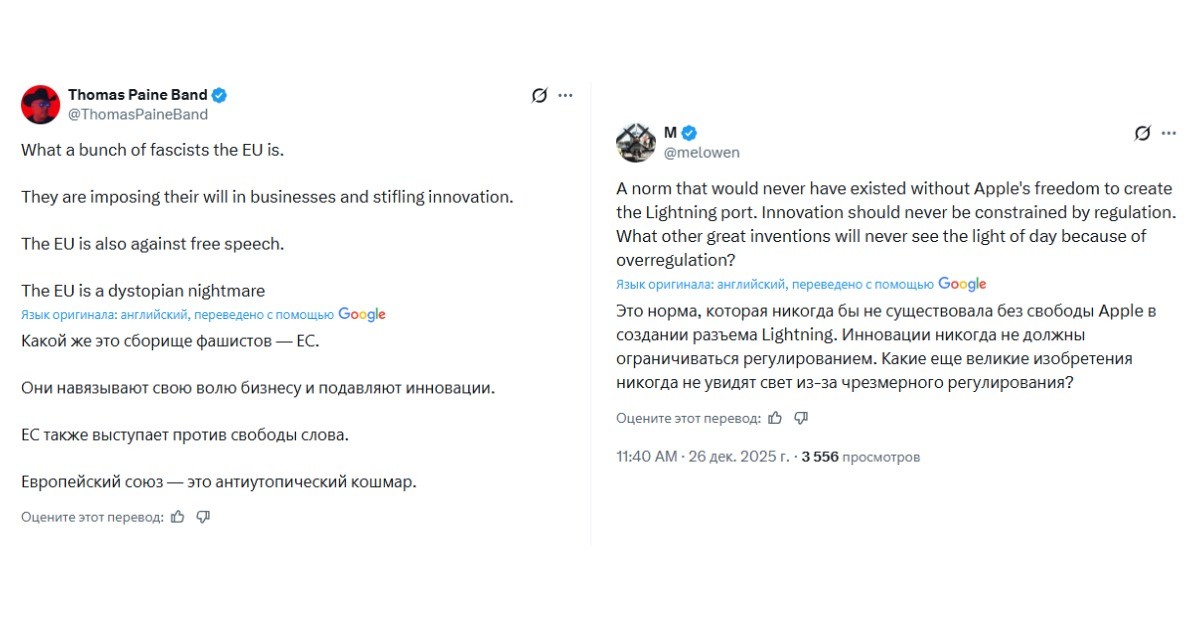Image resolution: width=1200 pixels, height=630 pixels.
Task: Click Google logo under melowen post
Action: click(x=962, y=284)
